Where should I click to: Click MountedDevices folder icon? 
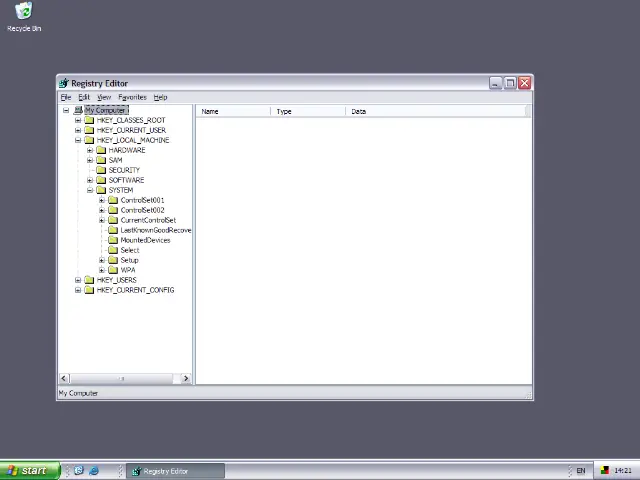113,240
